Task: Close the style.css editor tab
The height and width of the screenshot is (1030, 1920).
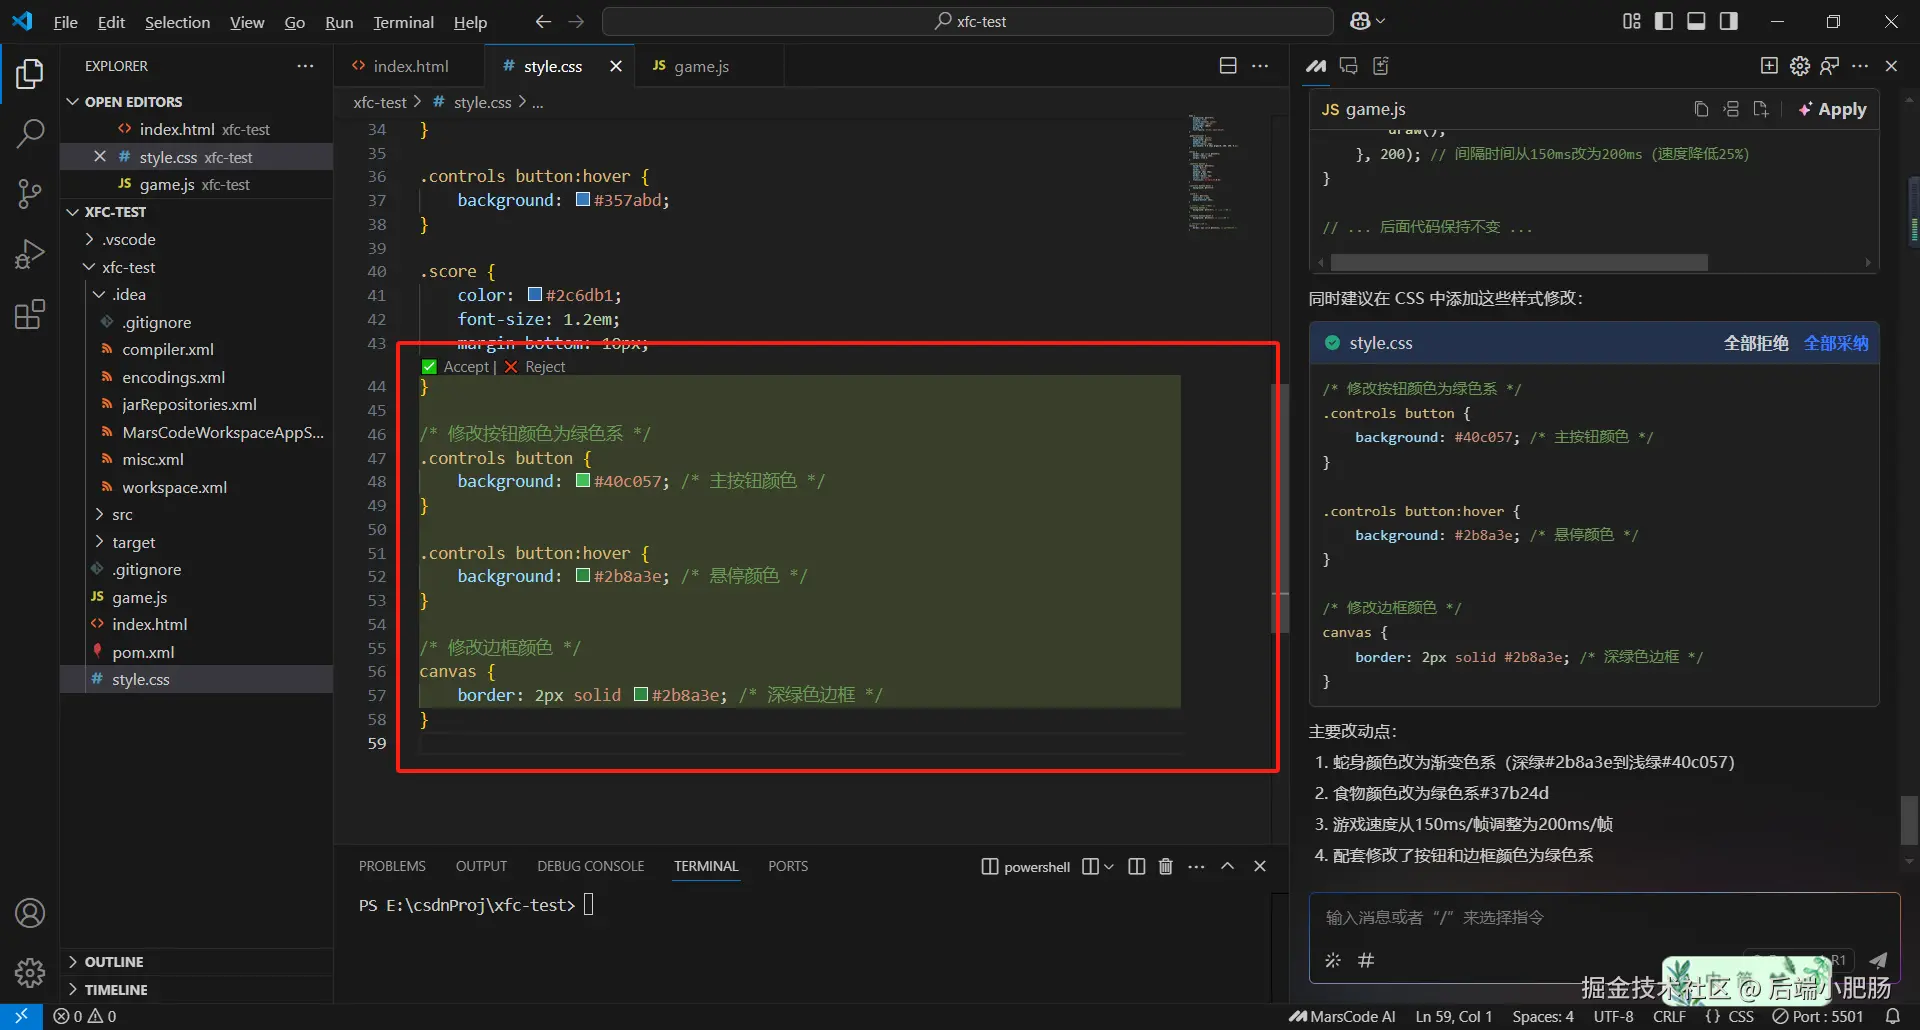Action: point(616,66)
